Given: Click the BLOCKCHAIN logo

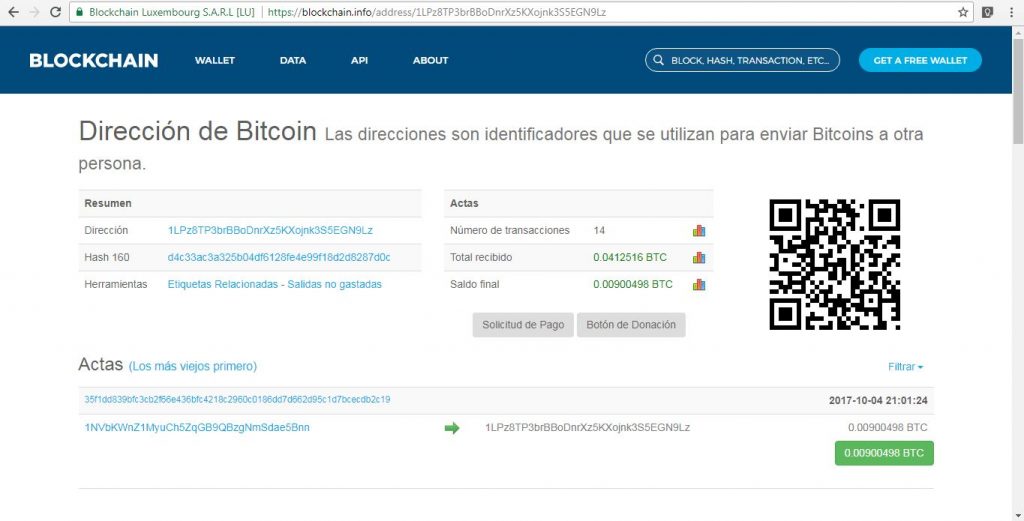Looking at the screenshot, I should [93, 60].
